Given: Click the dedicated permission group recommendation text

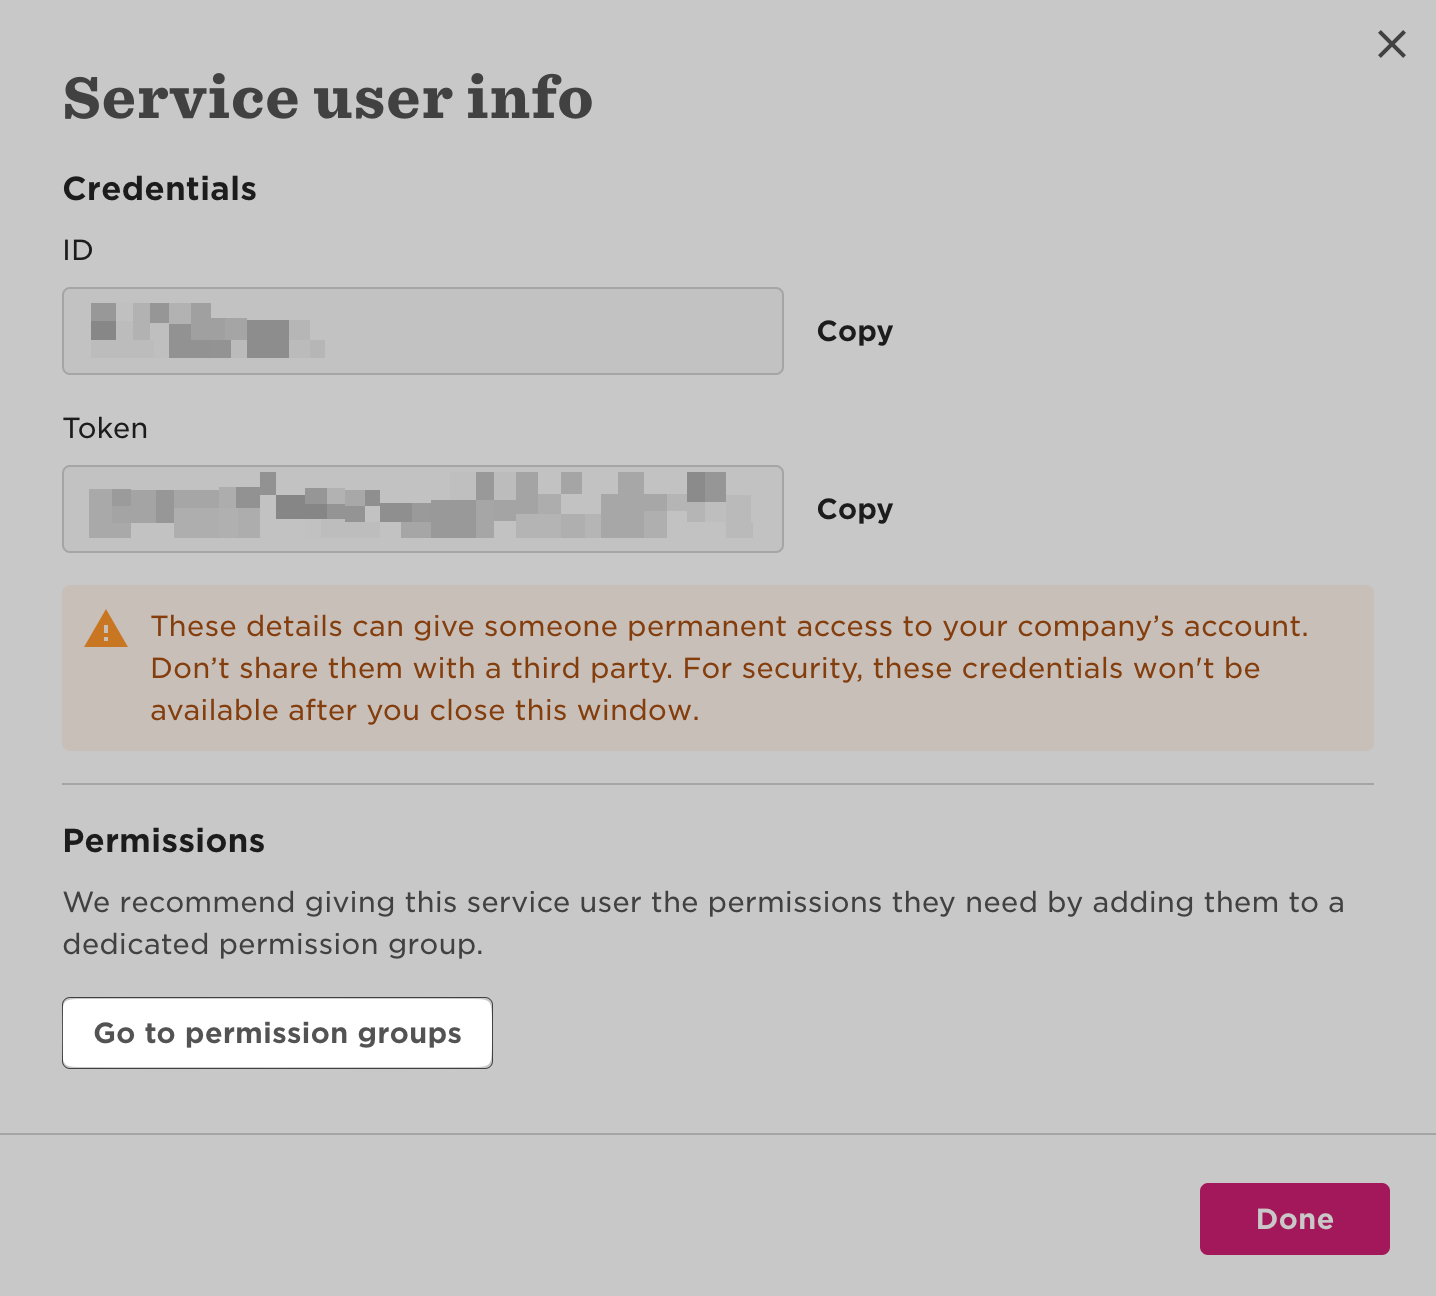Looking at the screenshot, I should 700,922.
